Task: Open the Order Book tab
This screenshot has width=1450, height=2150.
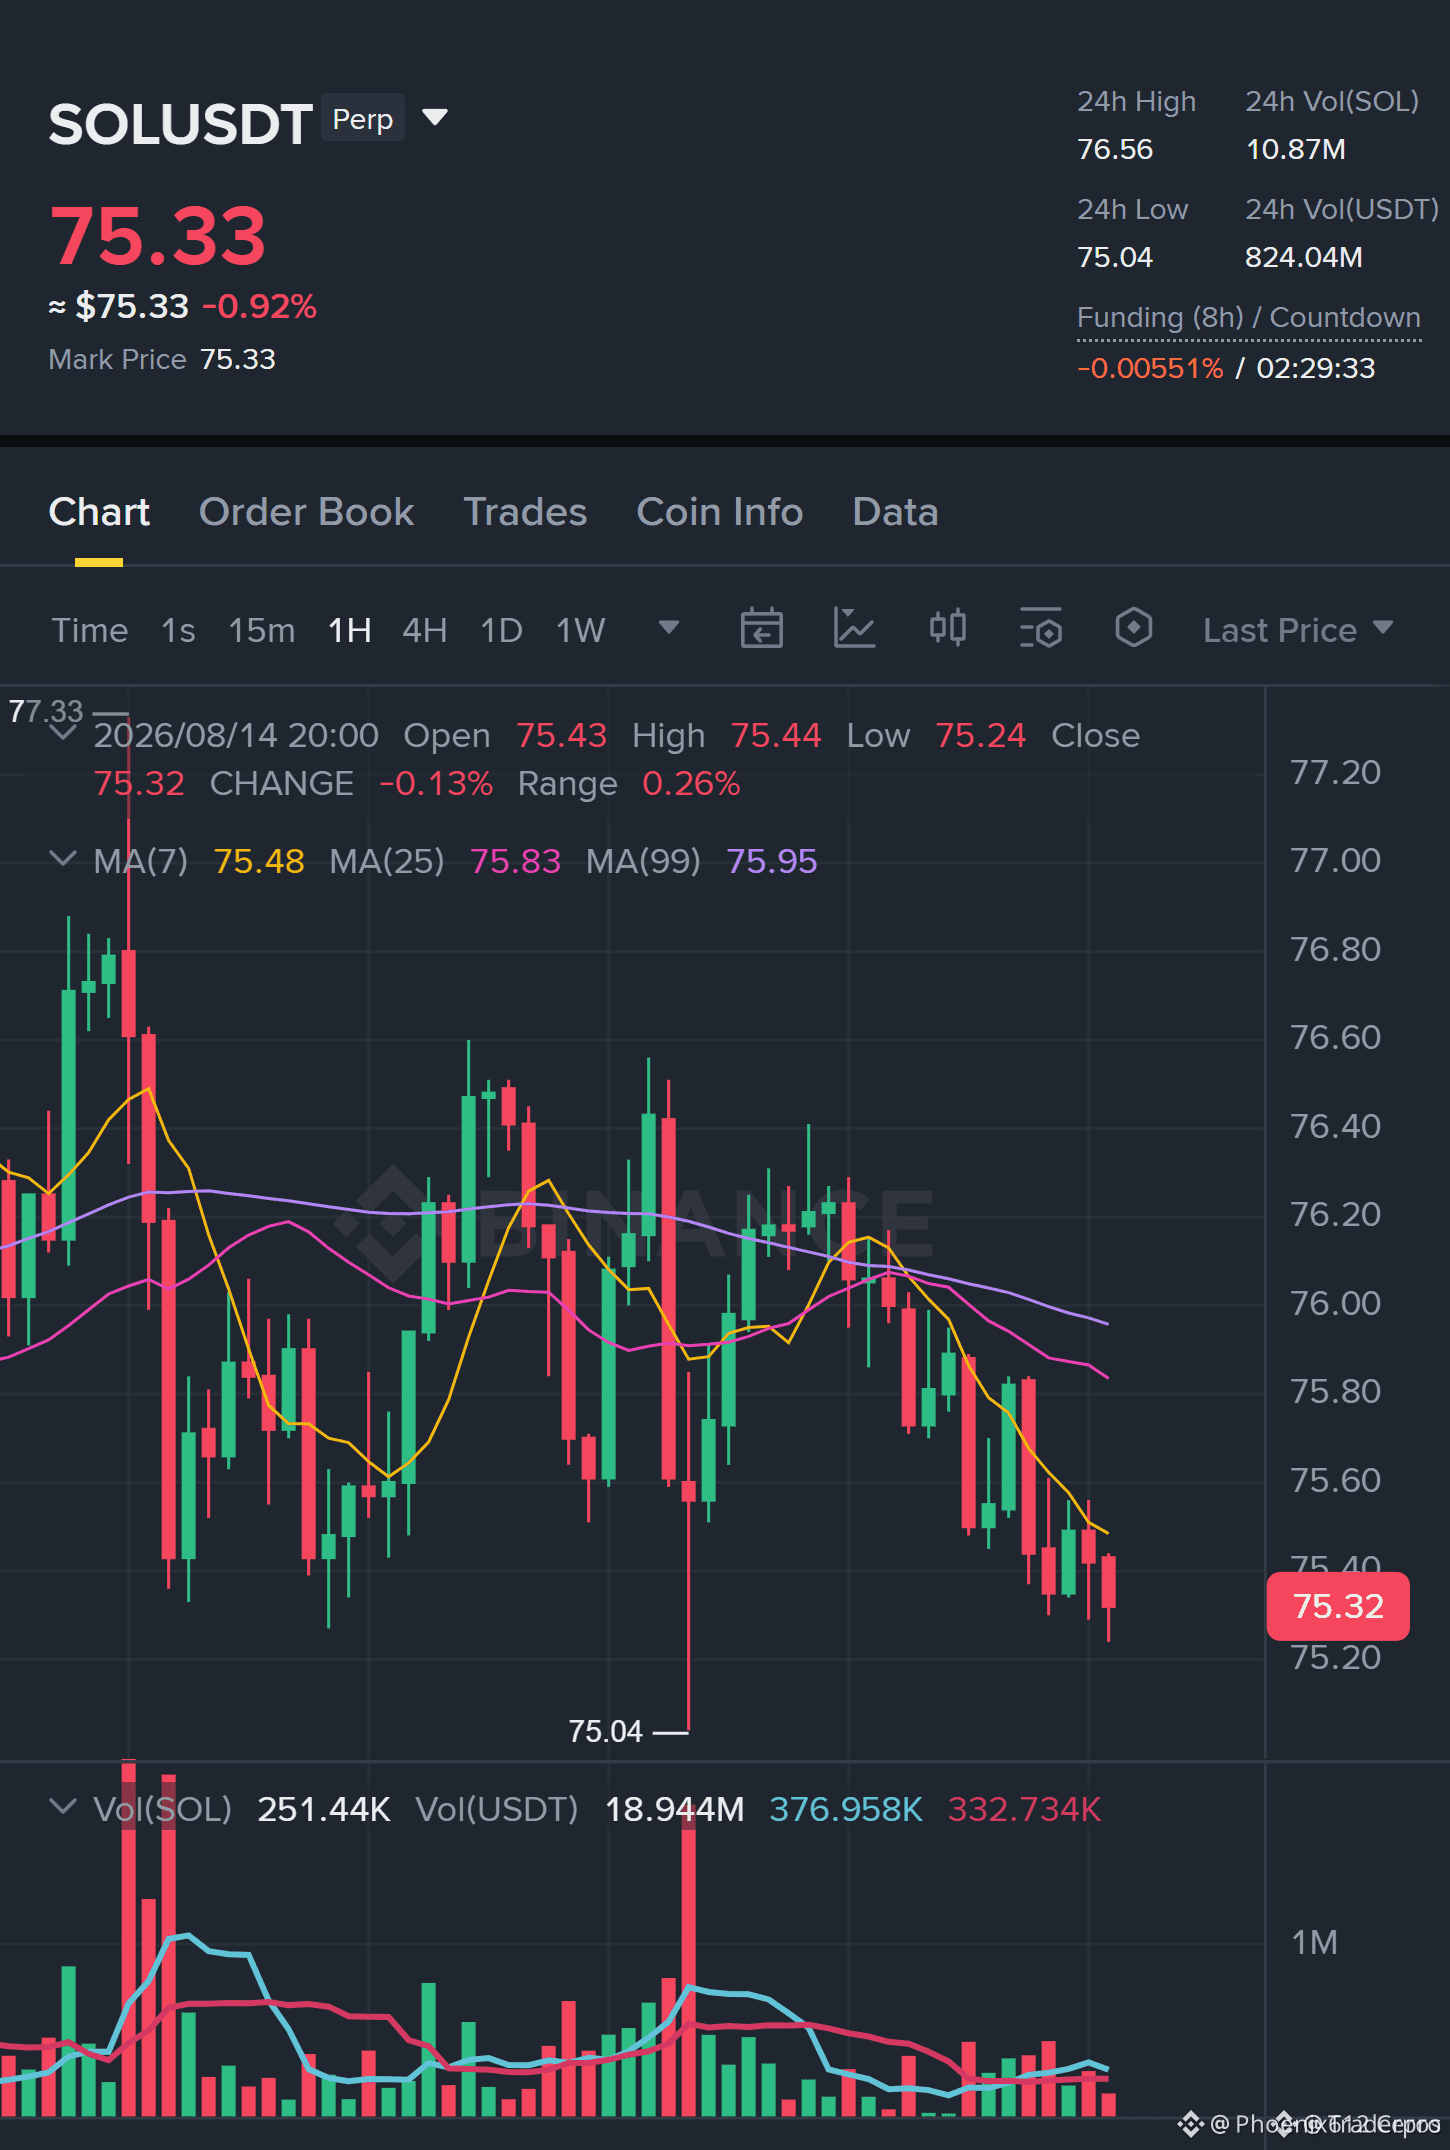Action: click(306, 512)
